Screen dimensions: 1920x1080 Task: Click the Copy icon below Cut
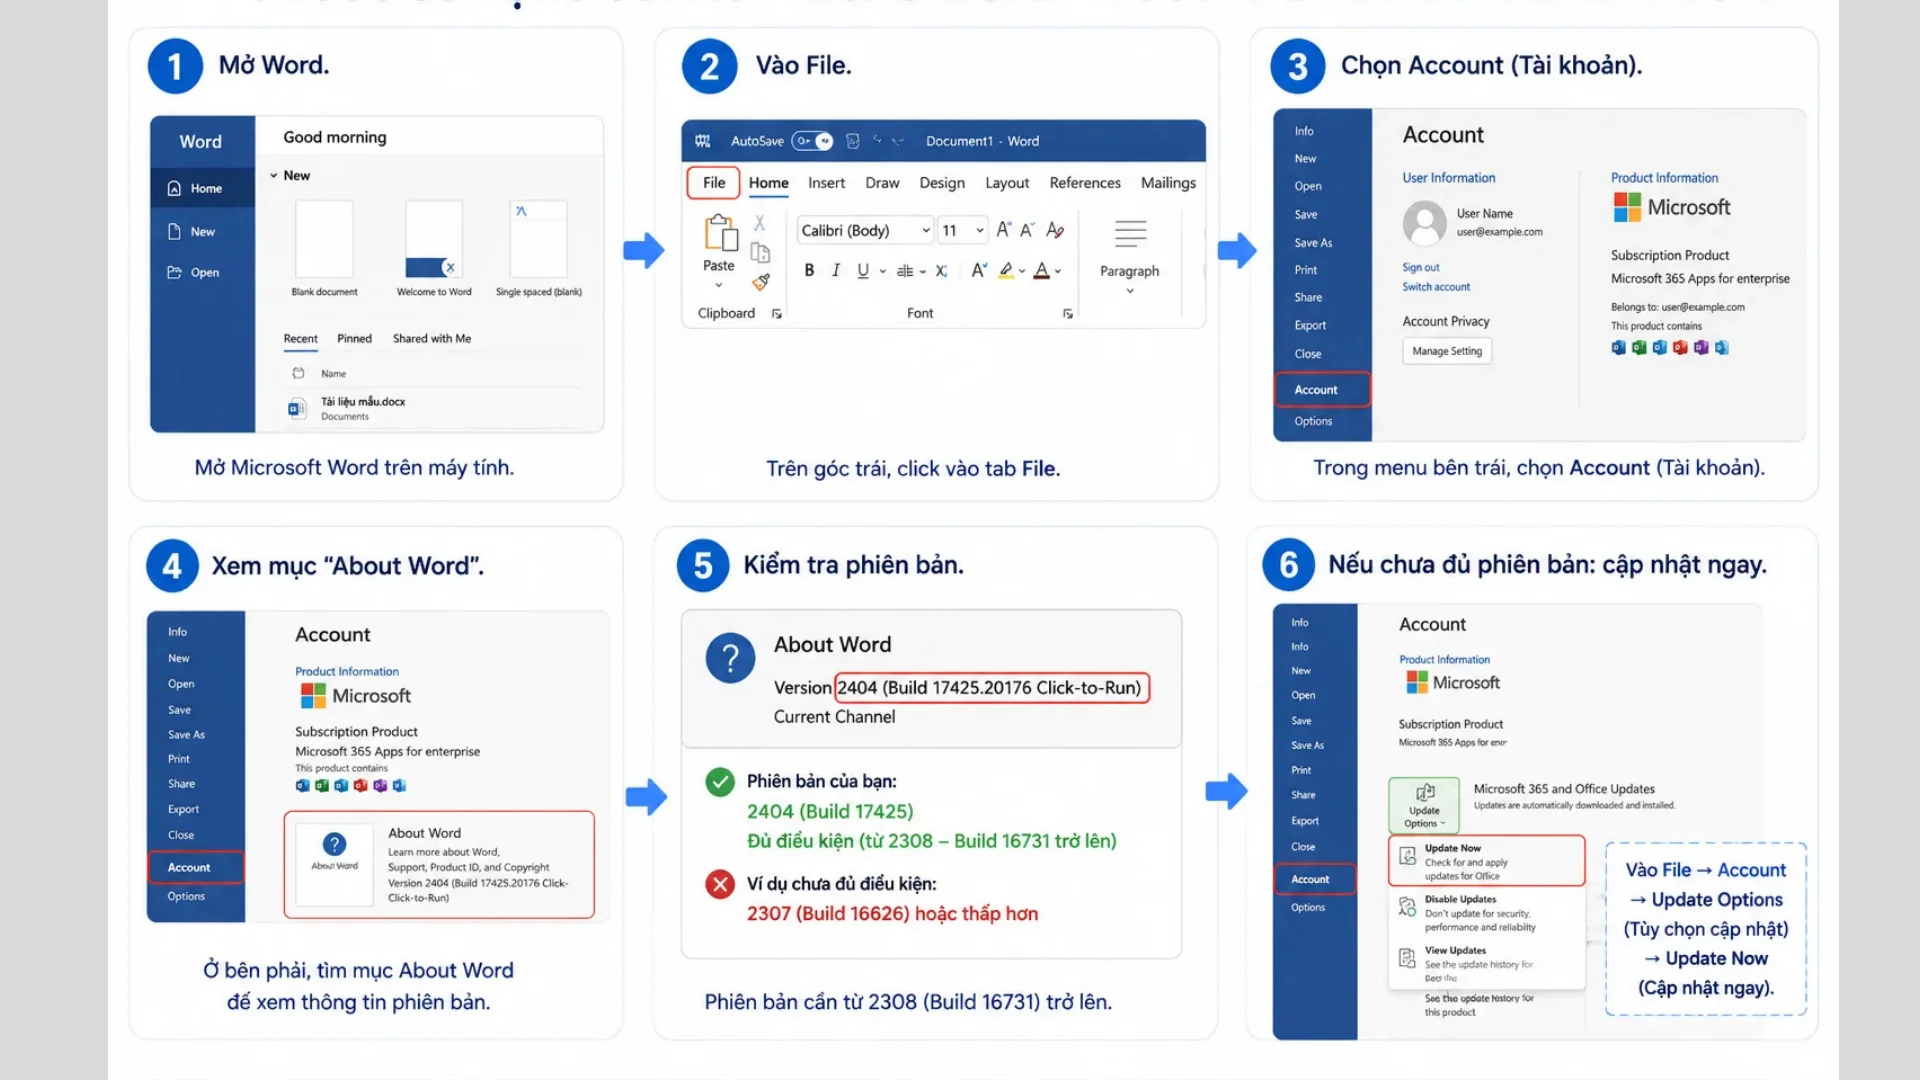point(760,253)
